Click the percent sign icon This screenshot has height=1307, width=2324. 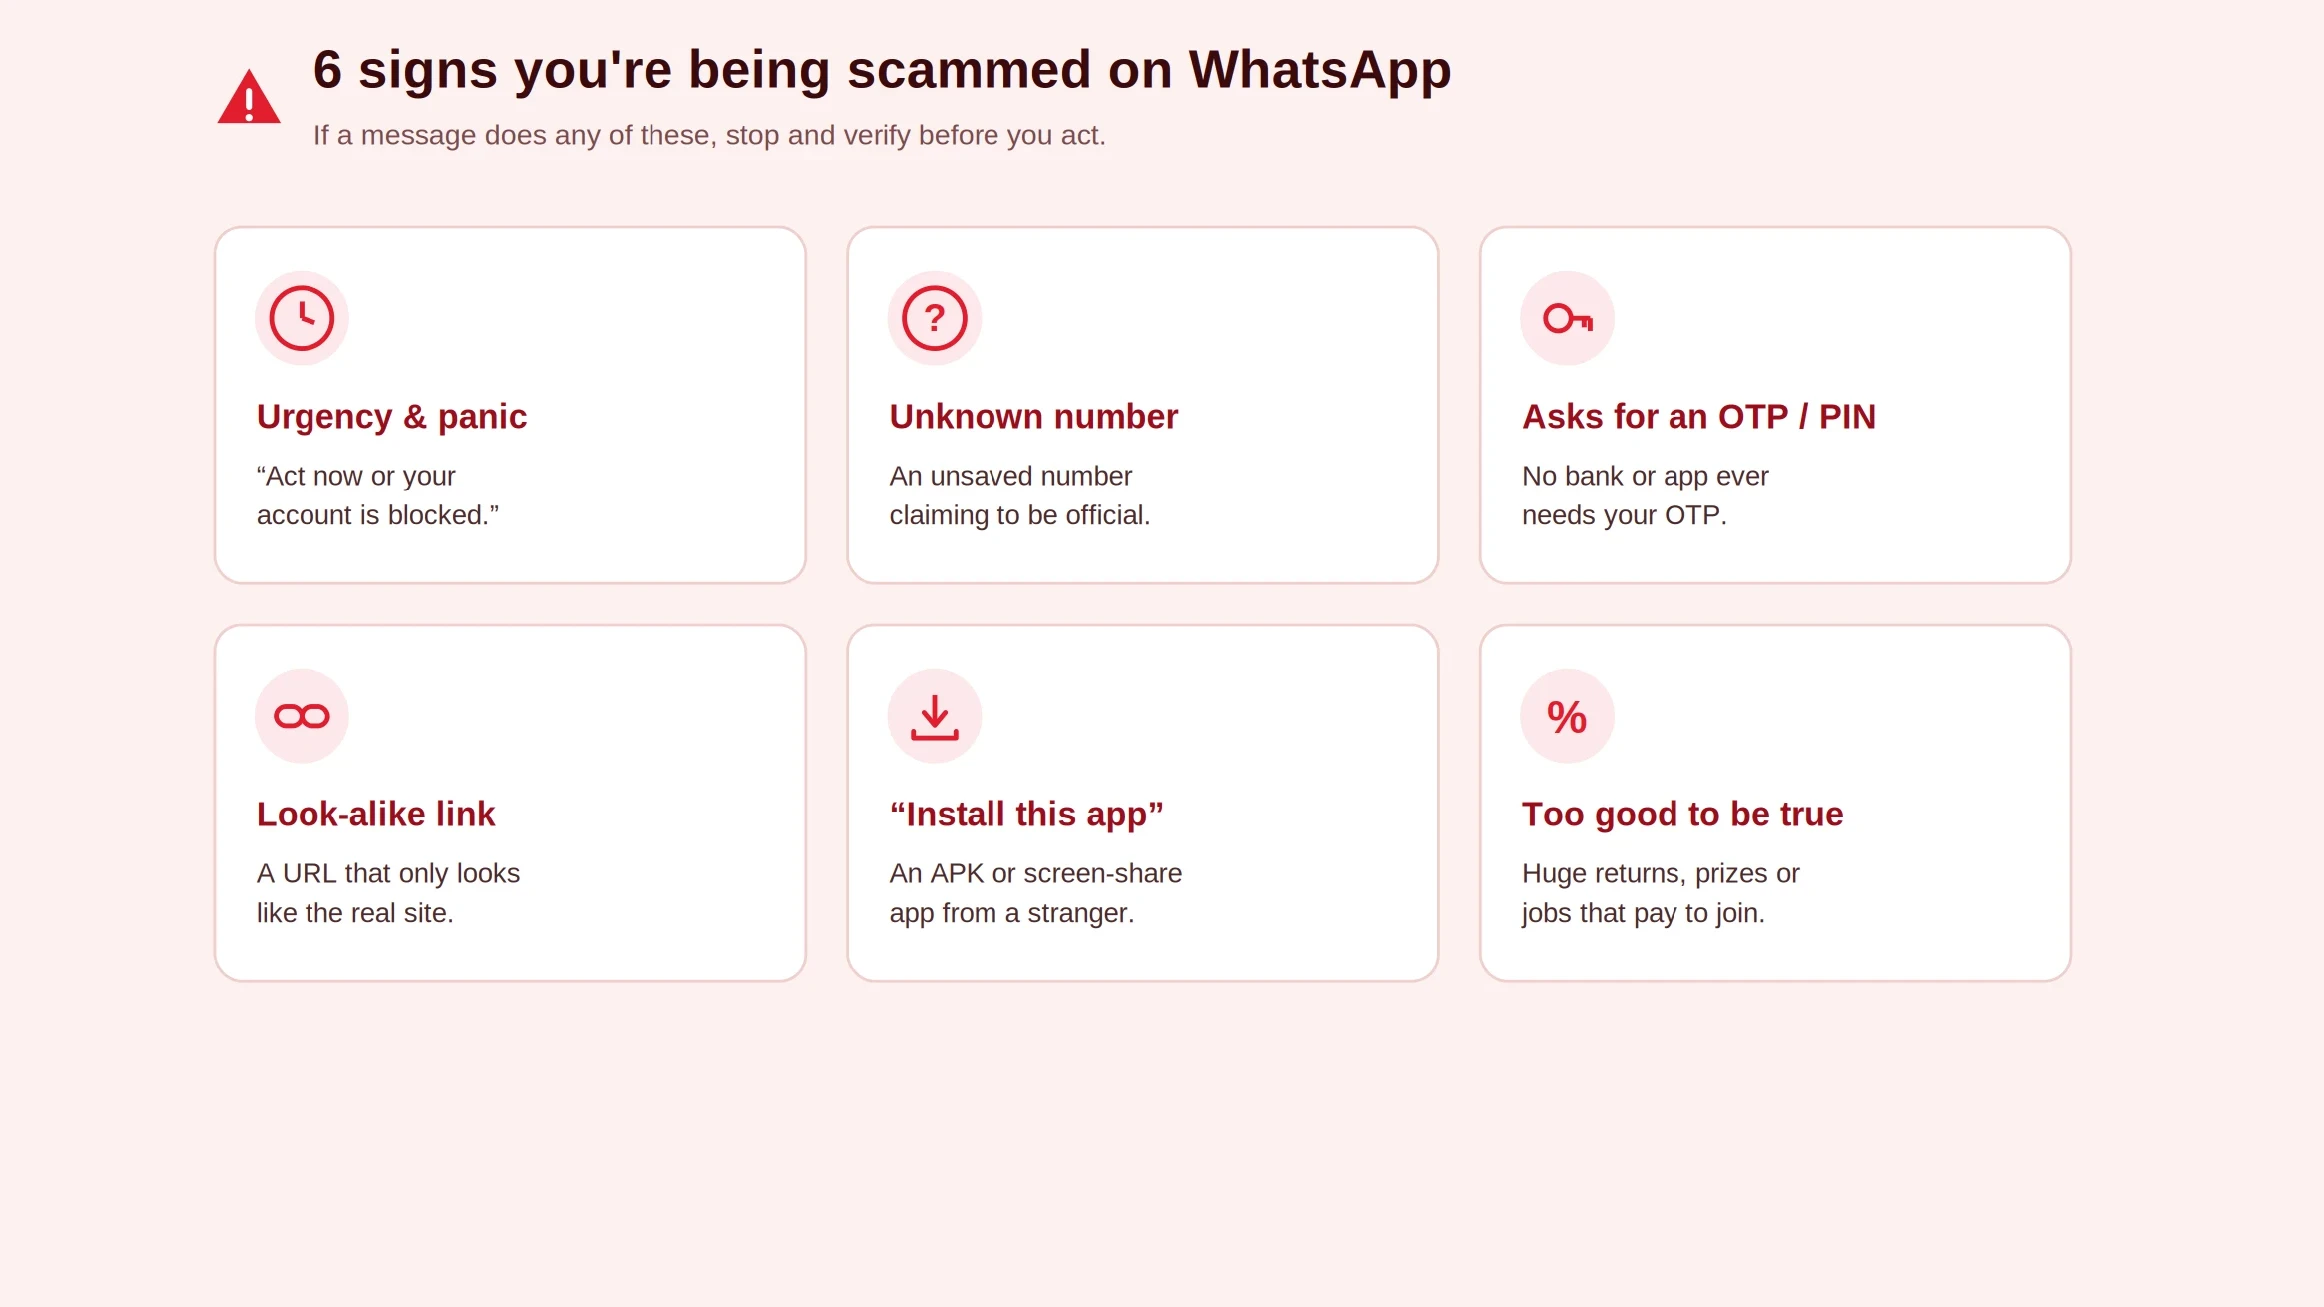coord(1567,716)
